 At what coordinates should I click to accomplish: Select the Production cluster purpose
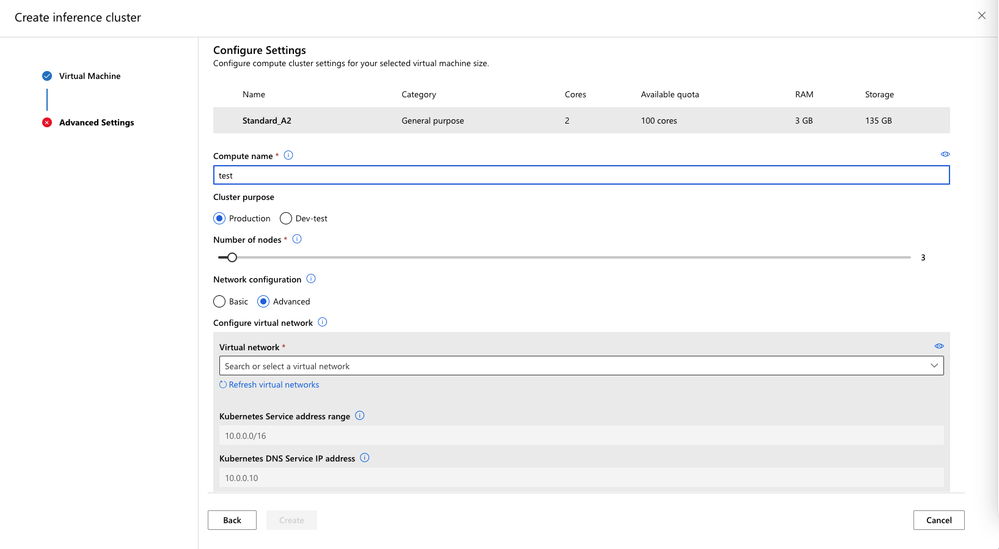point(219,218)
